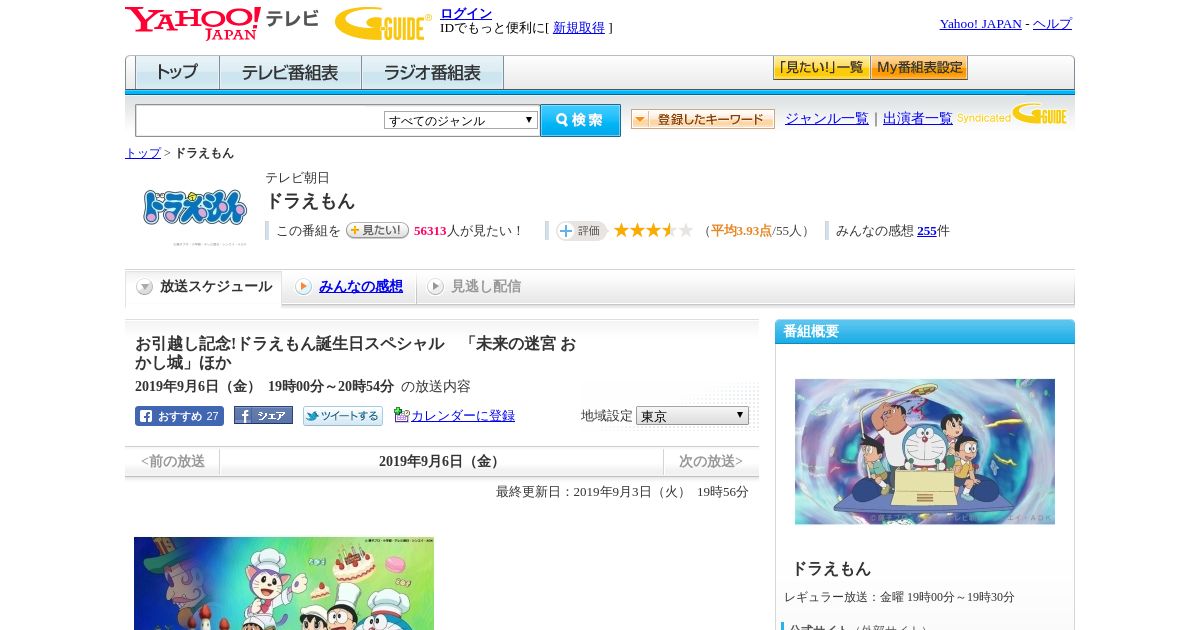Screen dimensions: 1200x630
Task: Click the ドラえもん program logo image
Action: (195, 208)
